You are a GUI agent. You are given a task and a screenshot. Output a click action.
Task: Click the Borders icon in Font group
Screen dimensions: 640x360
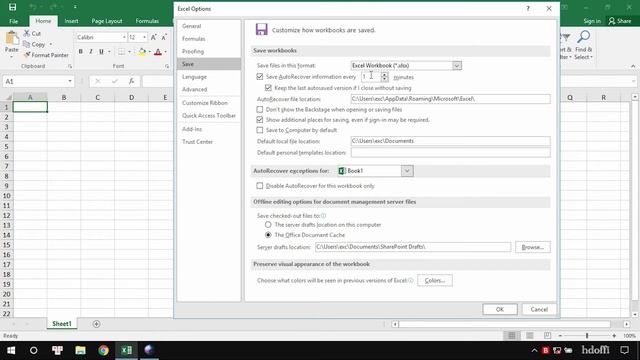121,51
